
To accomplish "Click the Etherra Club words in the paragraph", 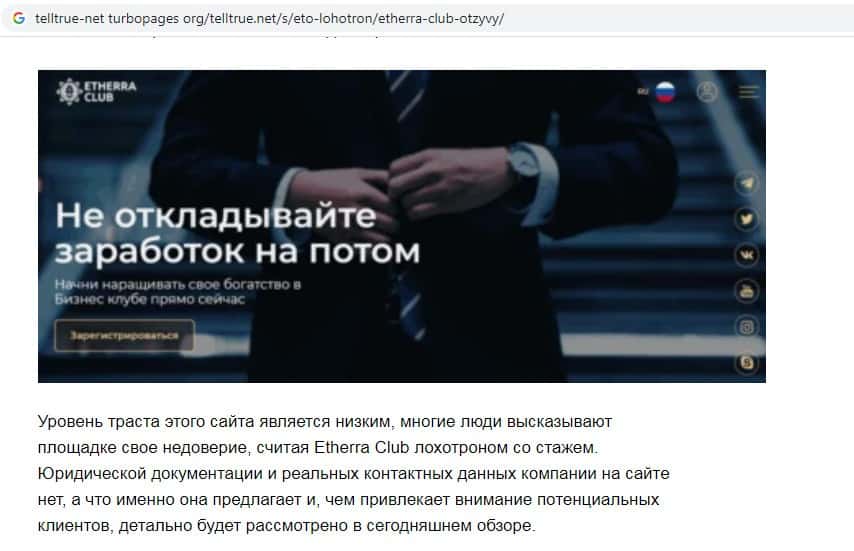I will [x=362, y=448].
